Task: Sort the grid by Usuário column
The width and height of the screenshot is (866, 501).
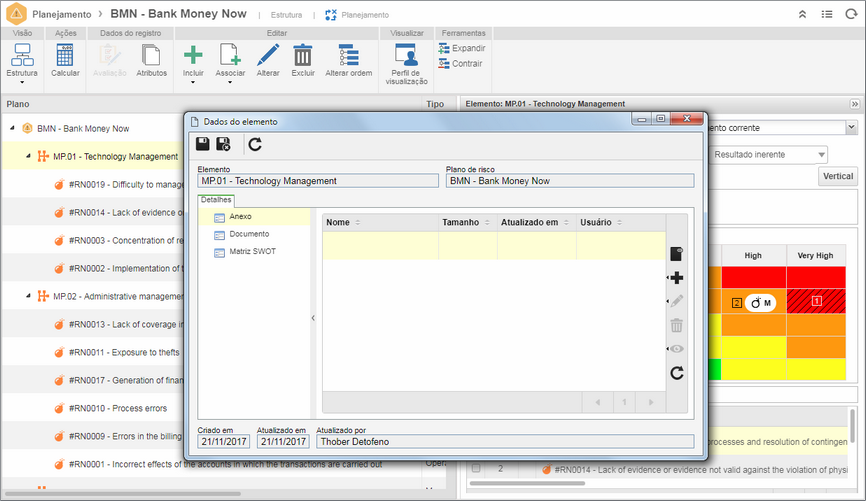Action: click(621, 222)
